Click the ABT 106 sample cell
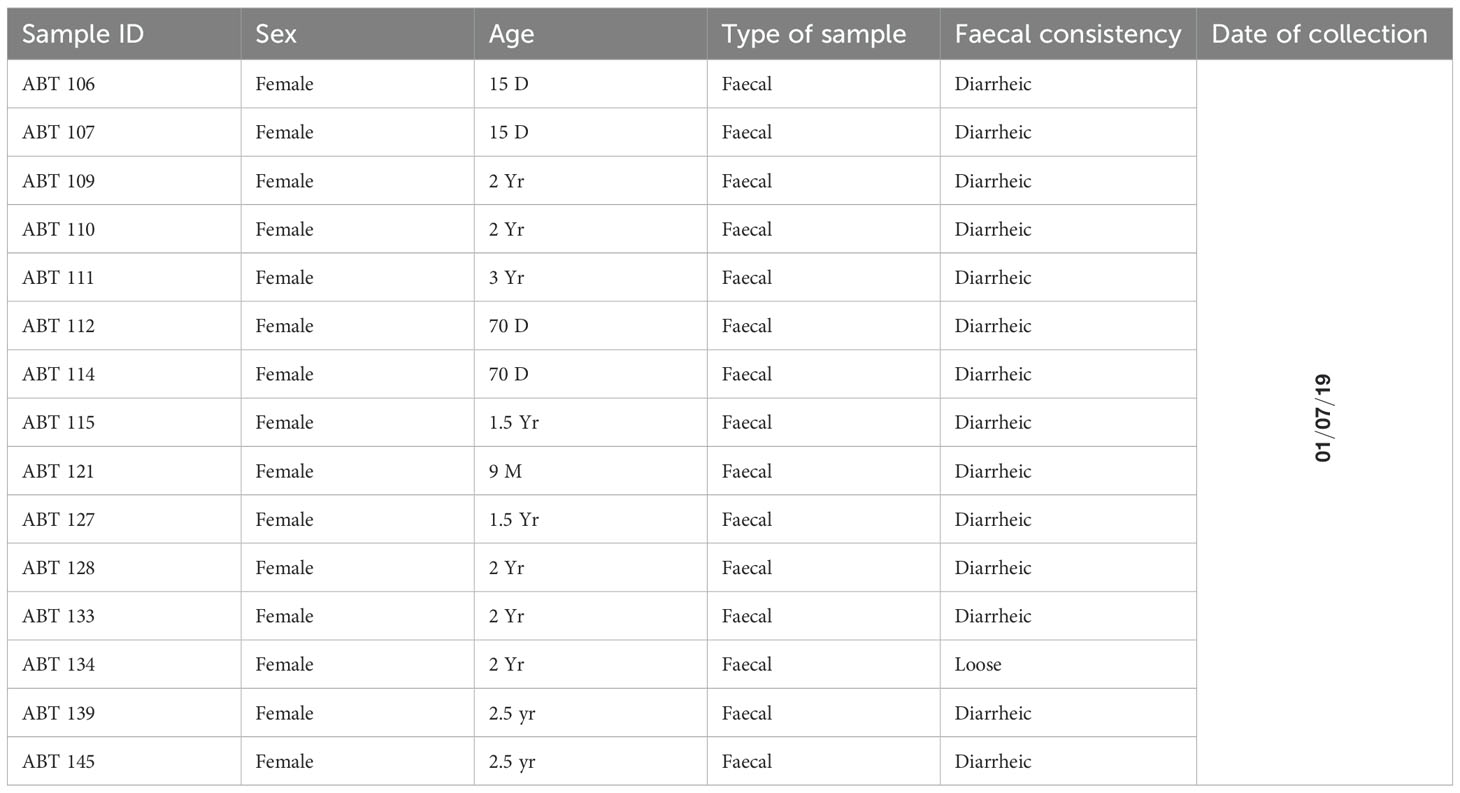Viewport: 1460px width, 793px height. click(x=124, y=84)
